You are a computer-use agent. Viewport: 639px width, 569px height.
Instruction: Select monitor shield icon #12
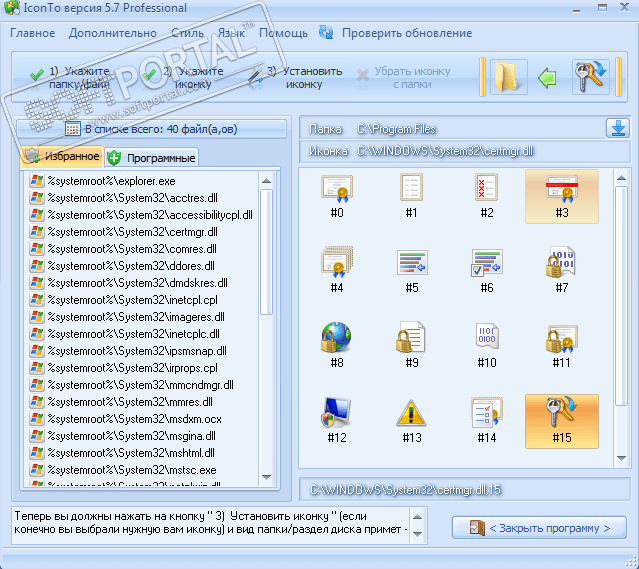coord(337,421)
